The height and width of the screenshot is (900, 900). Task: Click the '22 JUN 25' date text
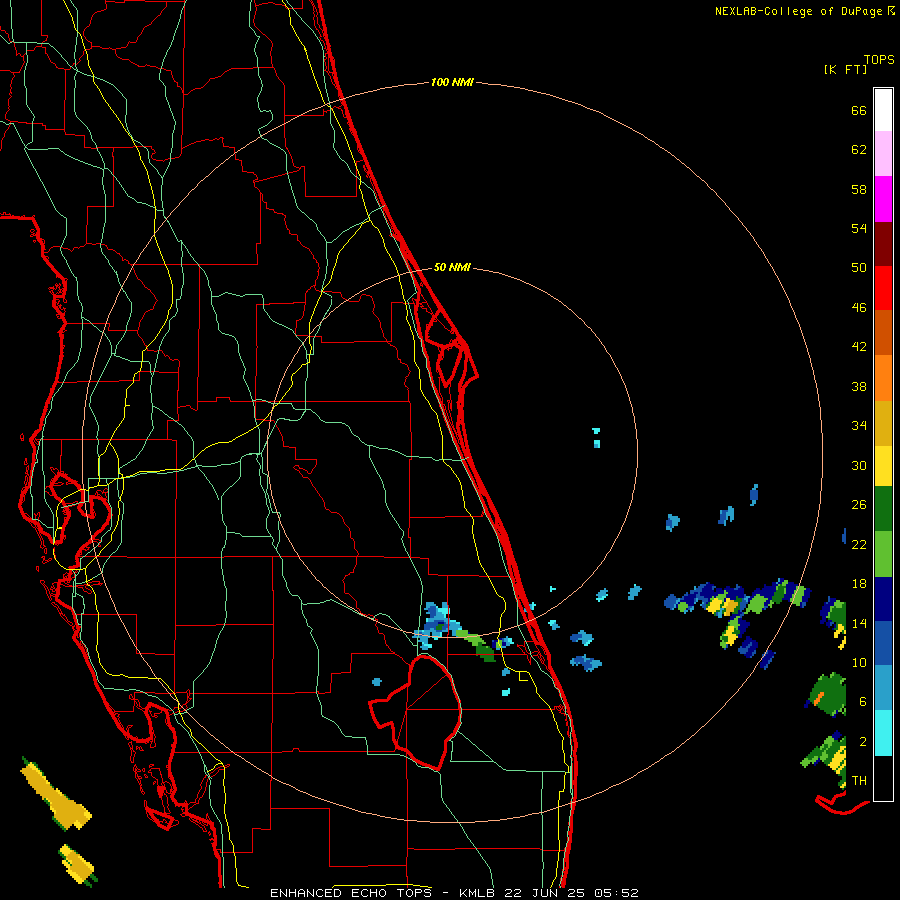point(545,893)
